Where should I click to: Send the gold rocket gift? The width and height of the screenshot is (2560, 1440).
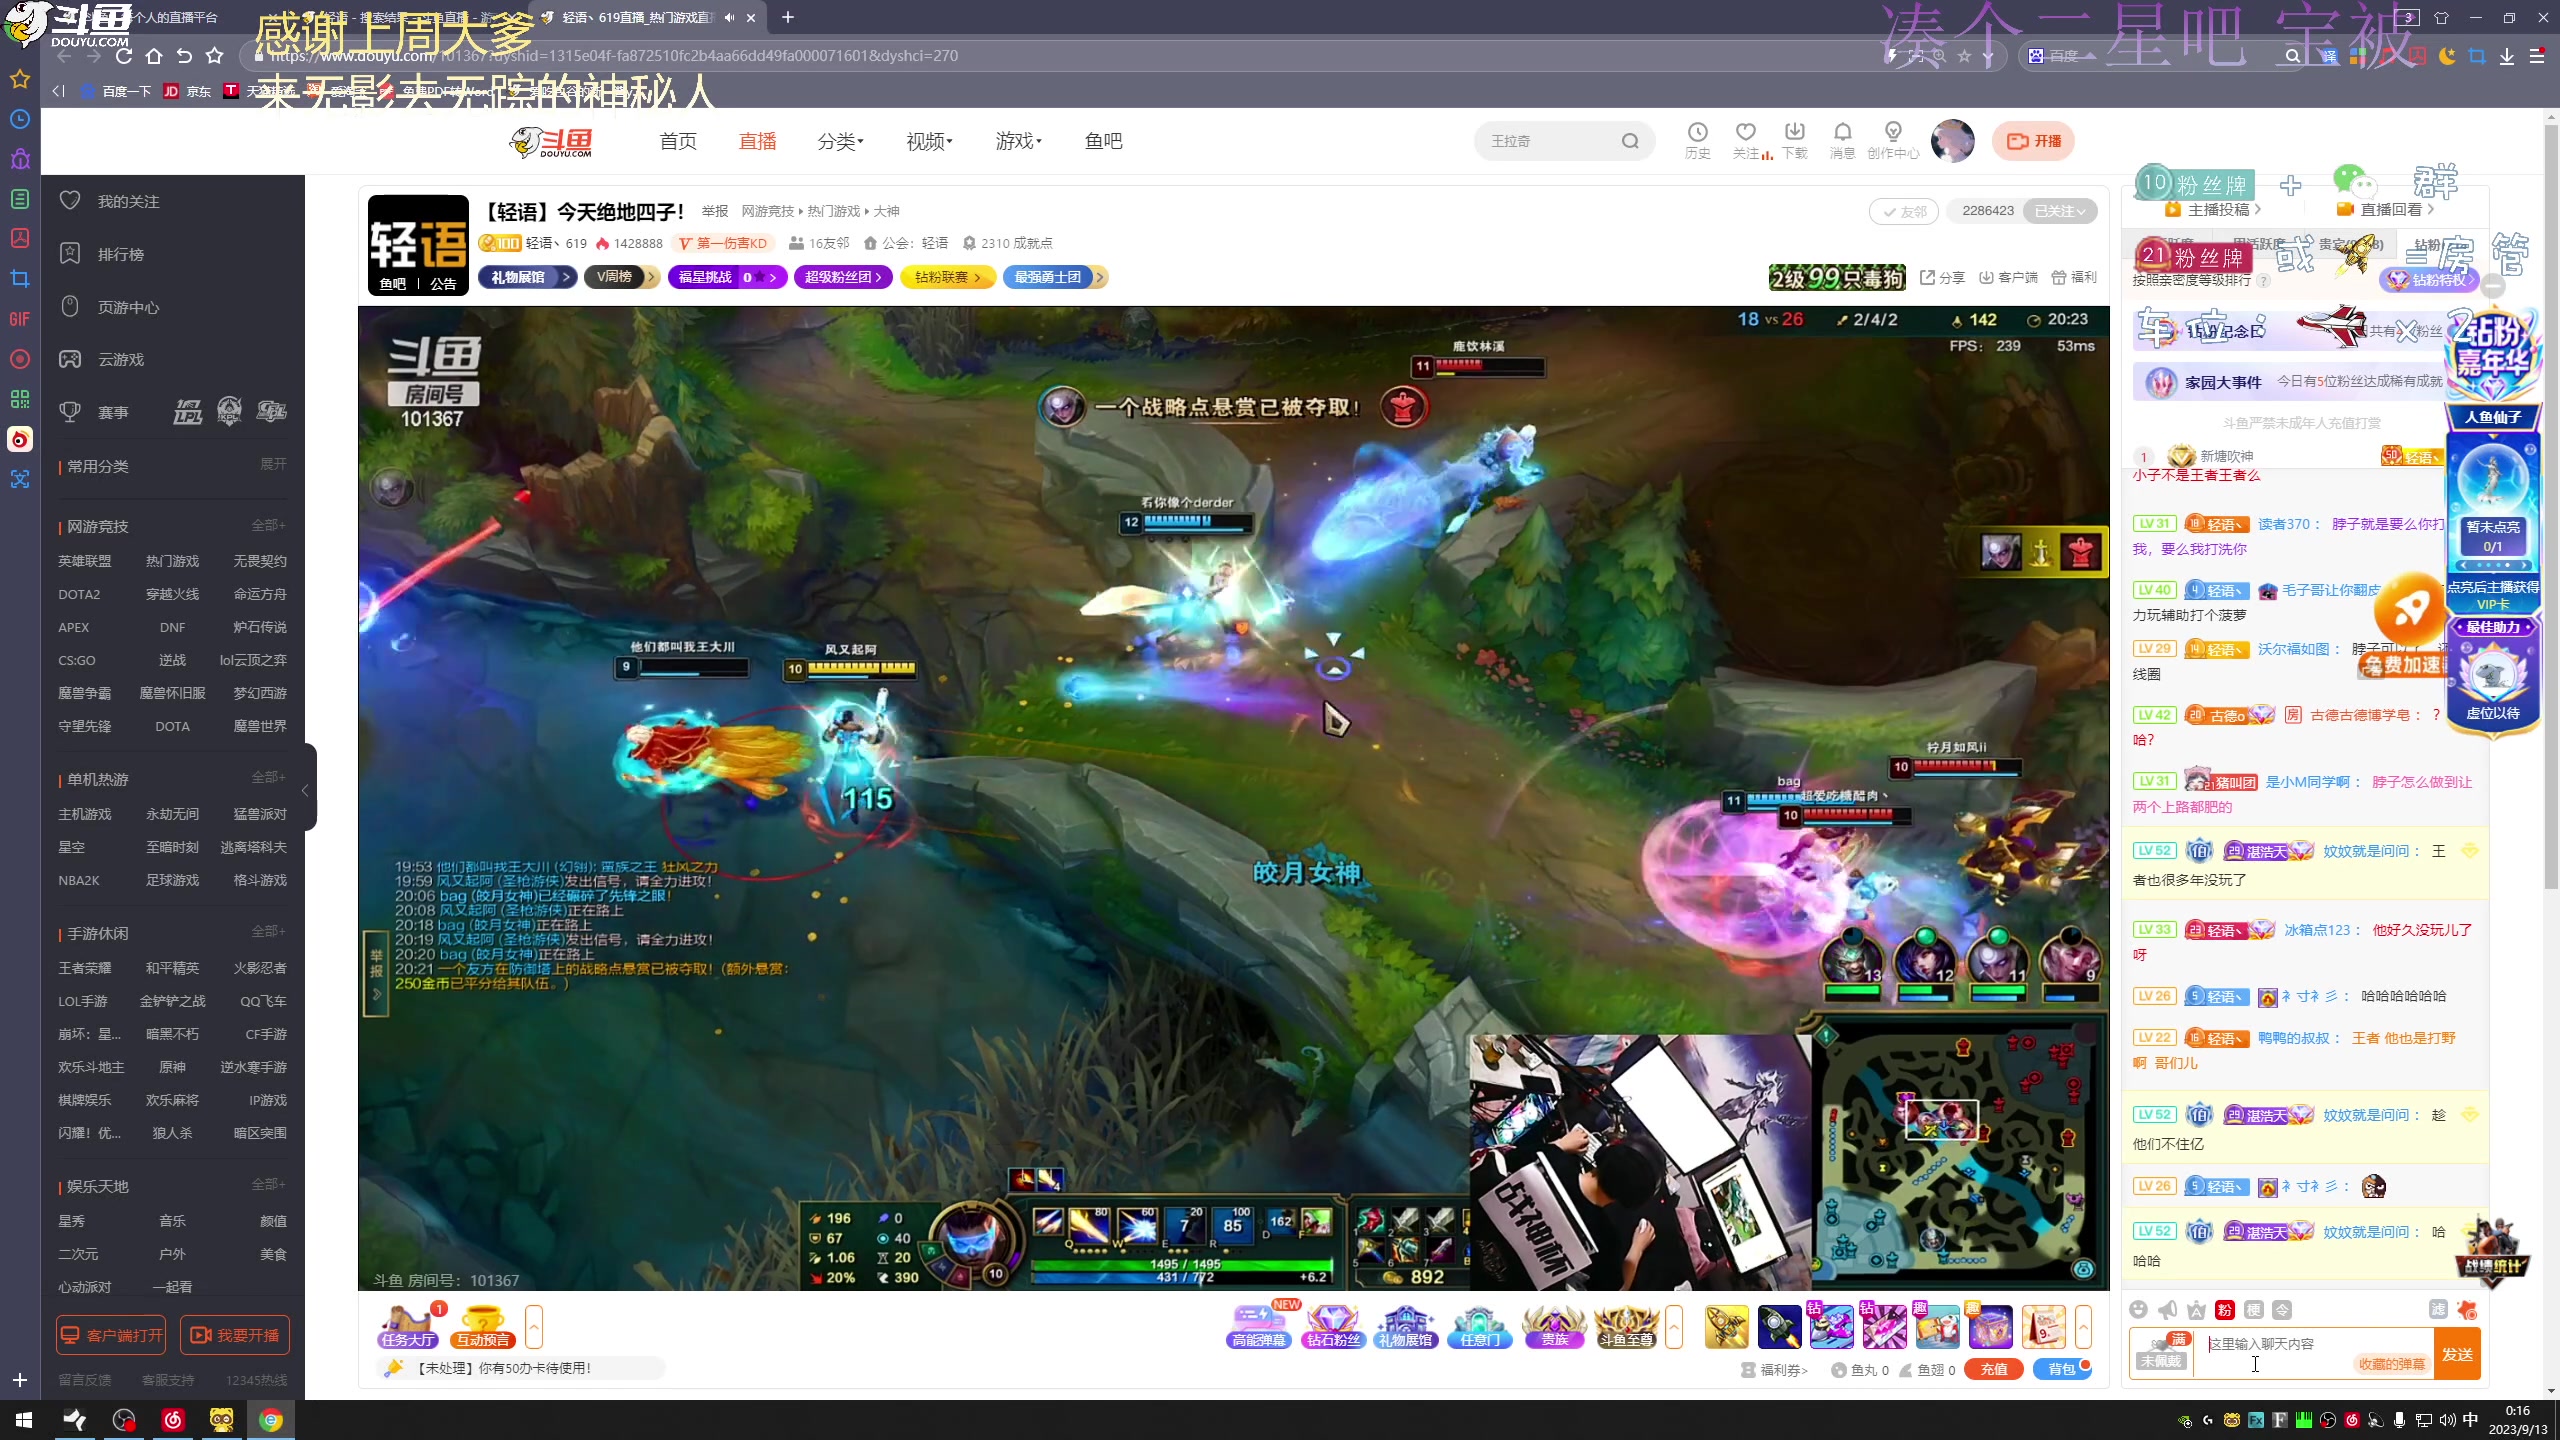tap(1727, 1327)
